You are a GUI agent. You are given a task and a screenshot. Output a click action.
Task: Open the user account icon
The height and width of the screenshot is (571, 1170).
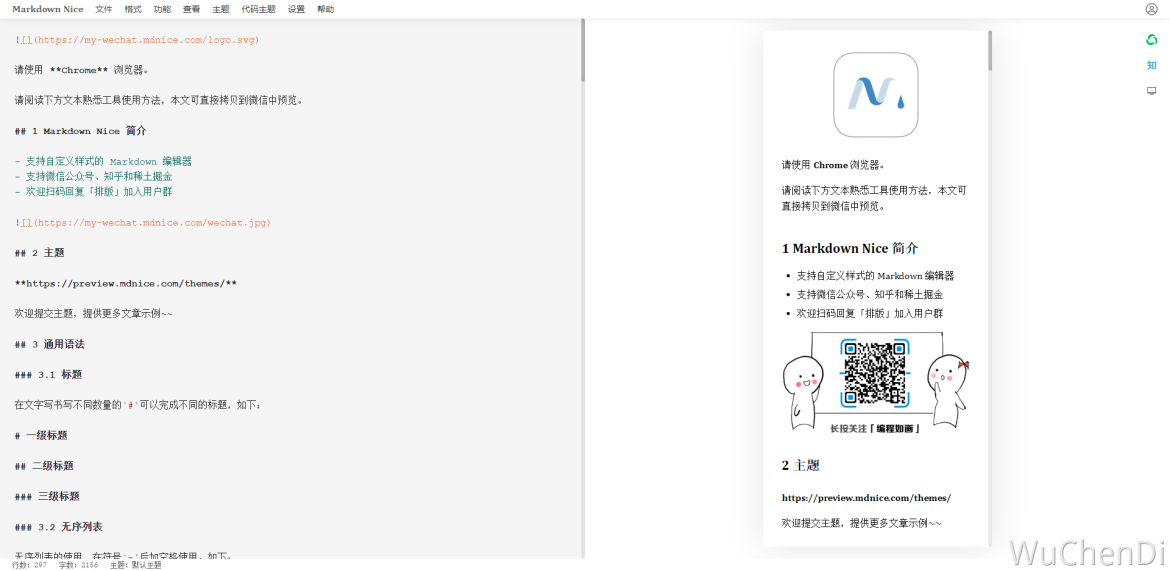pyautogui.click(x=1151, y=9)
